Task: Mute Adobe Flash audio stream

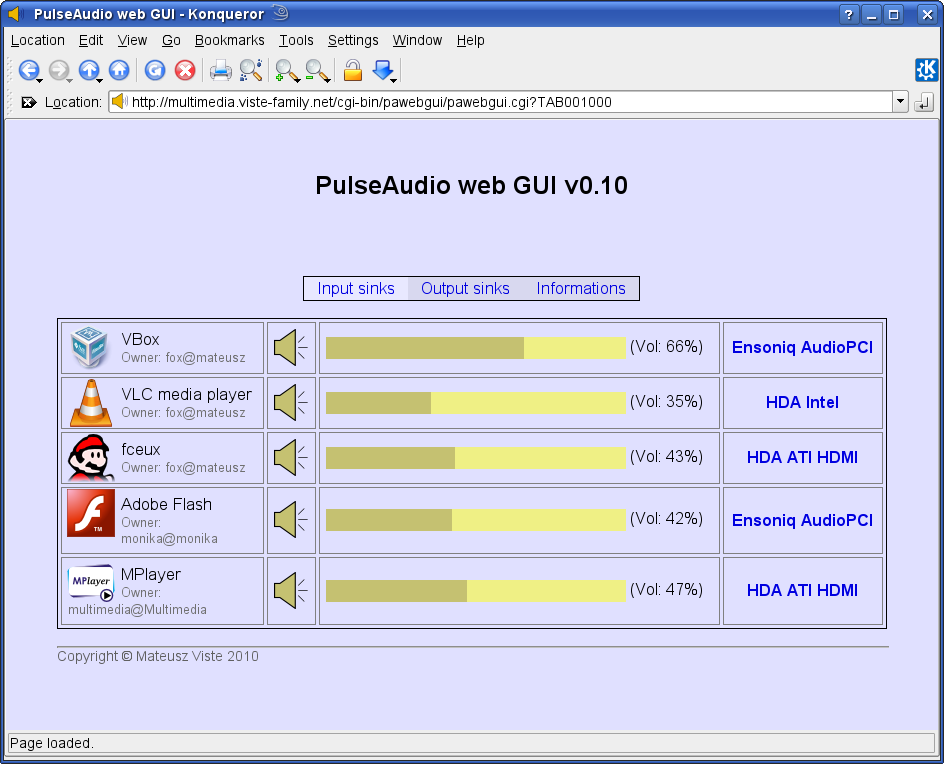Action: (291, 520)
